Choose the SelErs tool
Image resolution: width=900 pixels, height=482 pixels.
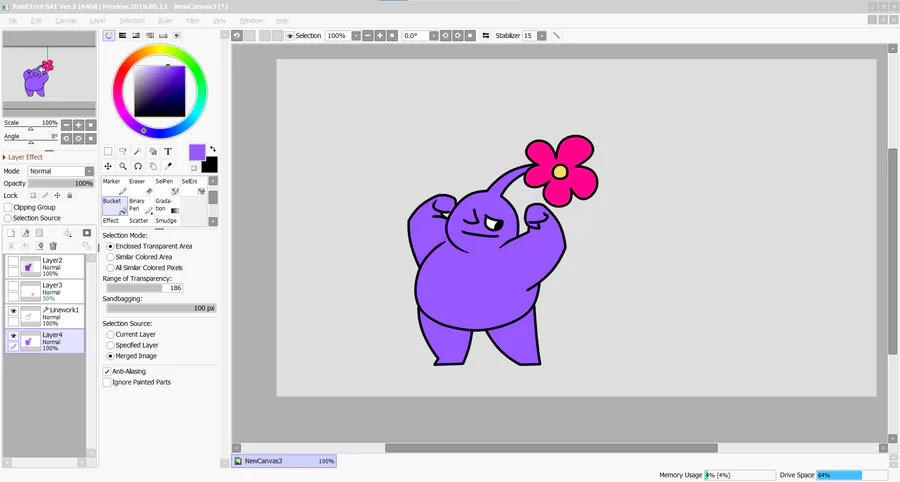coord(193,186)
